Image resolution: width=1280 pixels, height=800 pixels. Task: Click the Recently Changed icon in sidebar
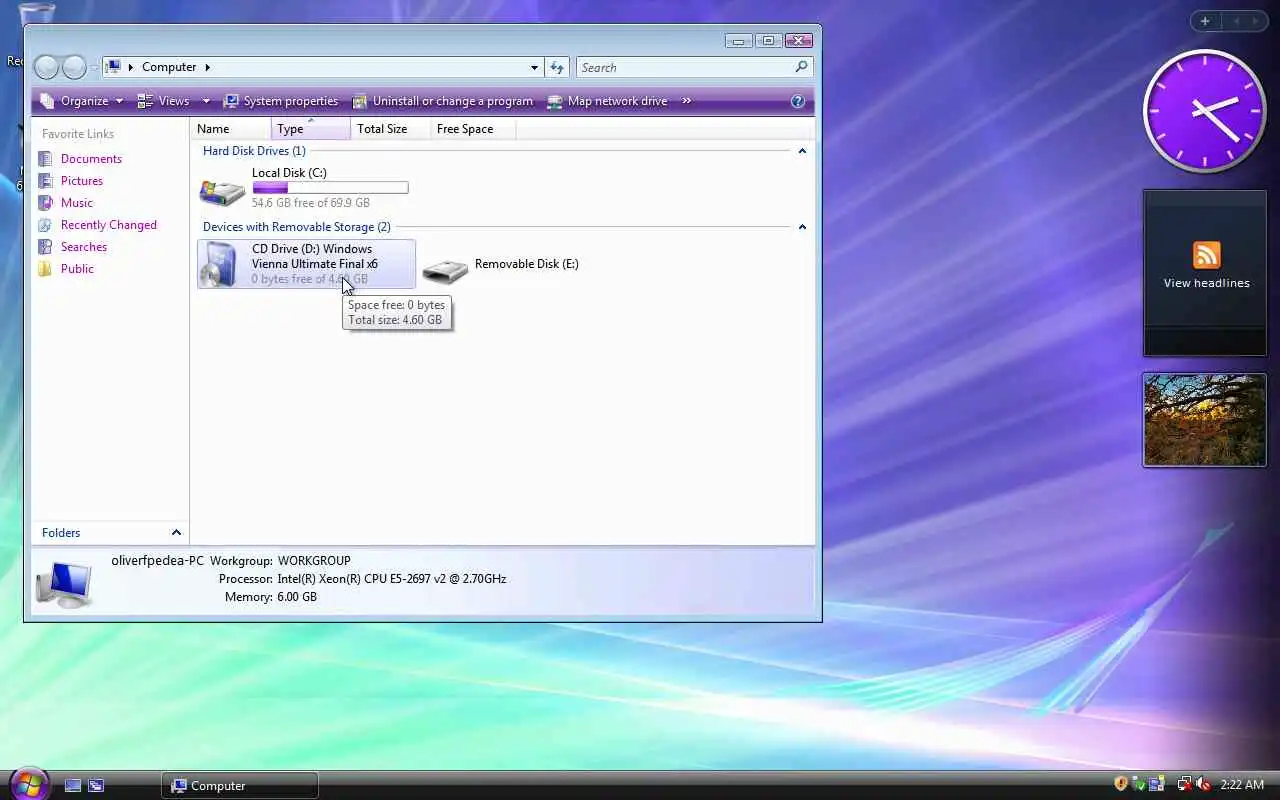point(45,225)
